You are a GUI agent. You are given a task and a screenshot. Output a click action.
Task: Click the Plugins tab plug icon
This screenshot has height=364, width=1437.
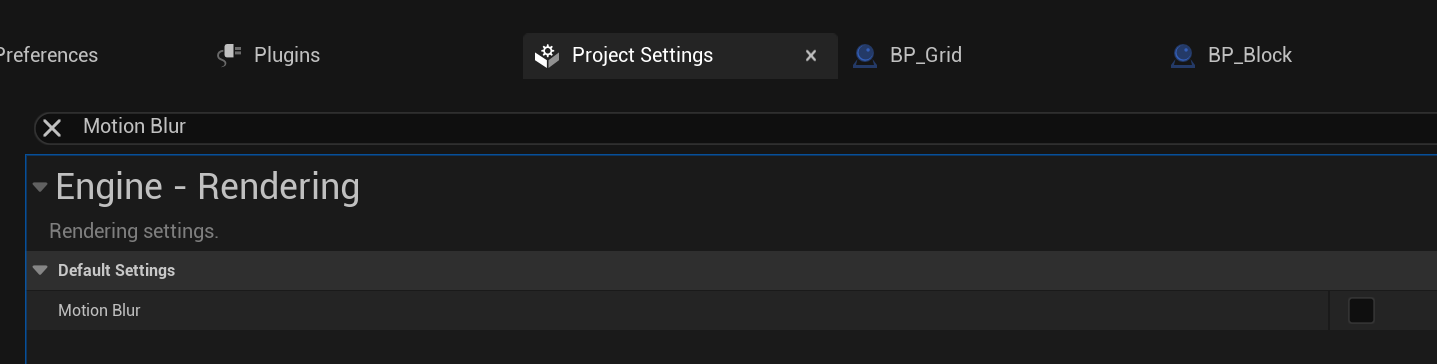(x=230, y=55)
